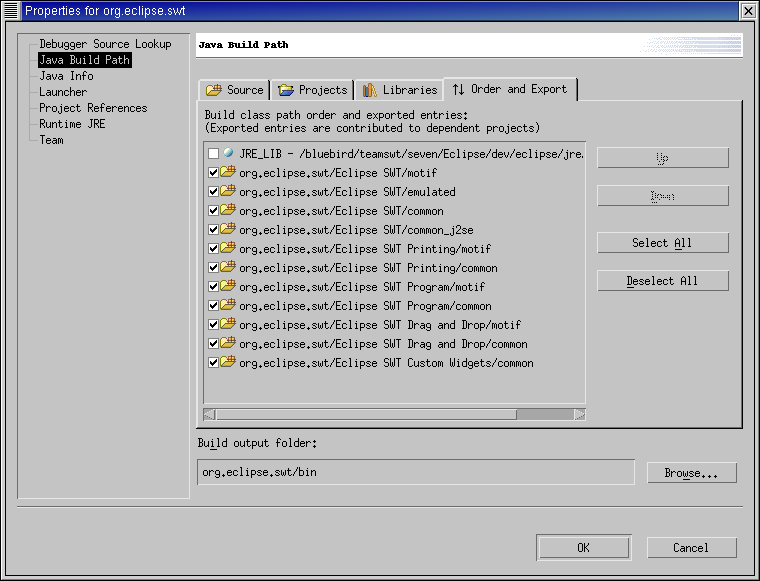760x581 pixels.
Task: Uncheck the SWT Drag and Drop/motif checkbox
Action: click(213, 324)
